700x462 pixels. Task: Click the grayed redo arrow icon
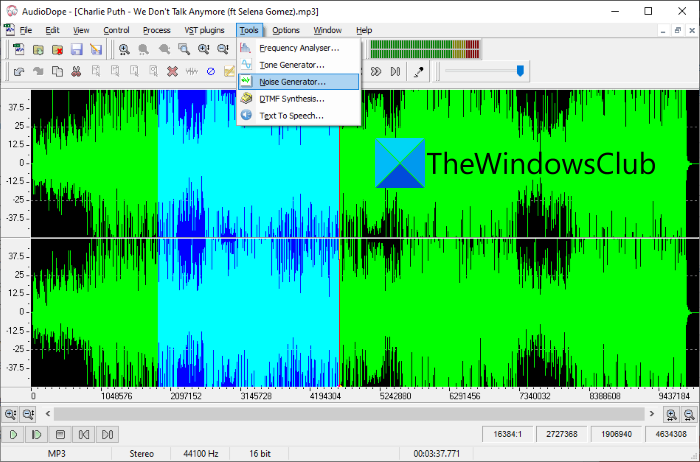pyautogui.click(x=38, y=71)
